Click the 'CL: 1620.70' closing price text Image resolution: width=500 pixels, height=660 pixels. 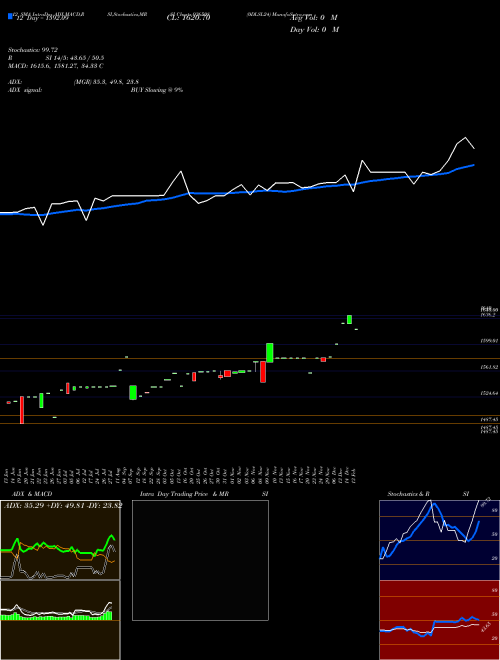point(188,18)
